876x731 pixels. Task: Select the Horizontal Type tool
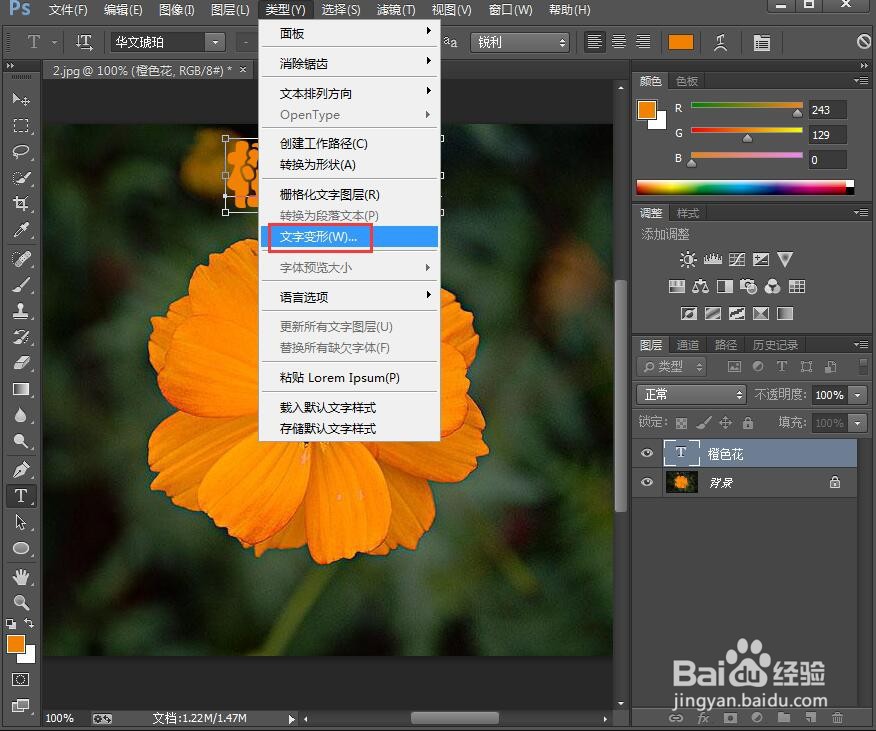pos(21,496)
